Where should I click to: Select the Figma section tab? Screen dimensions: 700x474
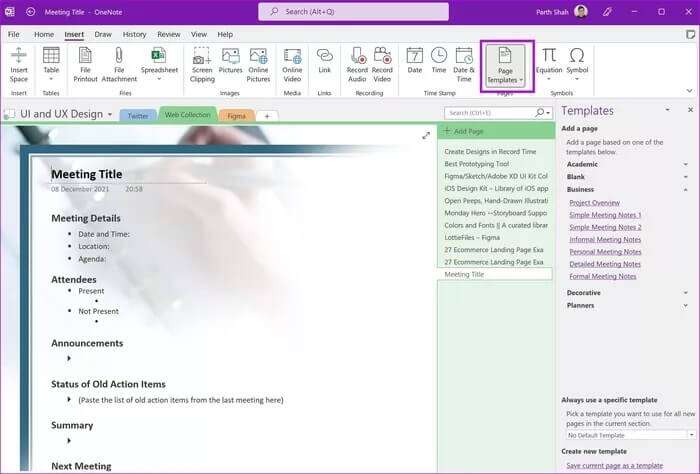(237, 116)
